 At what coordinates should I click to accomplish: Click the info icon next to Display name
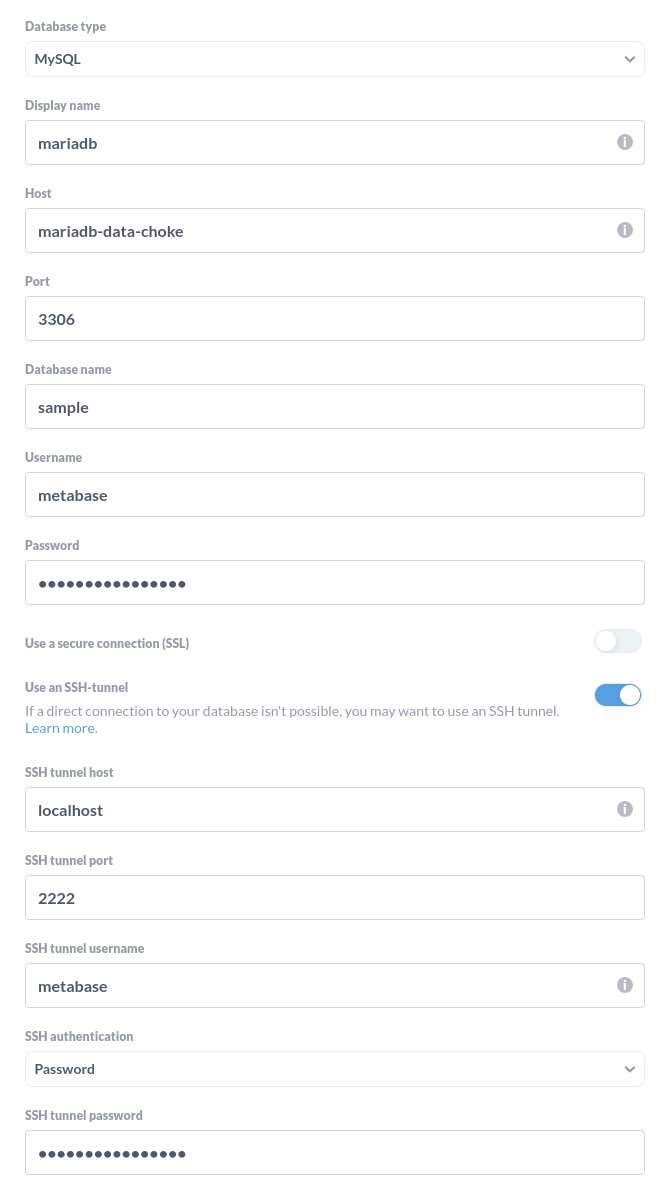pyautogui.click(x=625, y=141)
